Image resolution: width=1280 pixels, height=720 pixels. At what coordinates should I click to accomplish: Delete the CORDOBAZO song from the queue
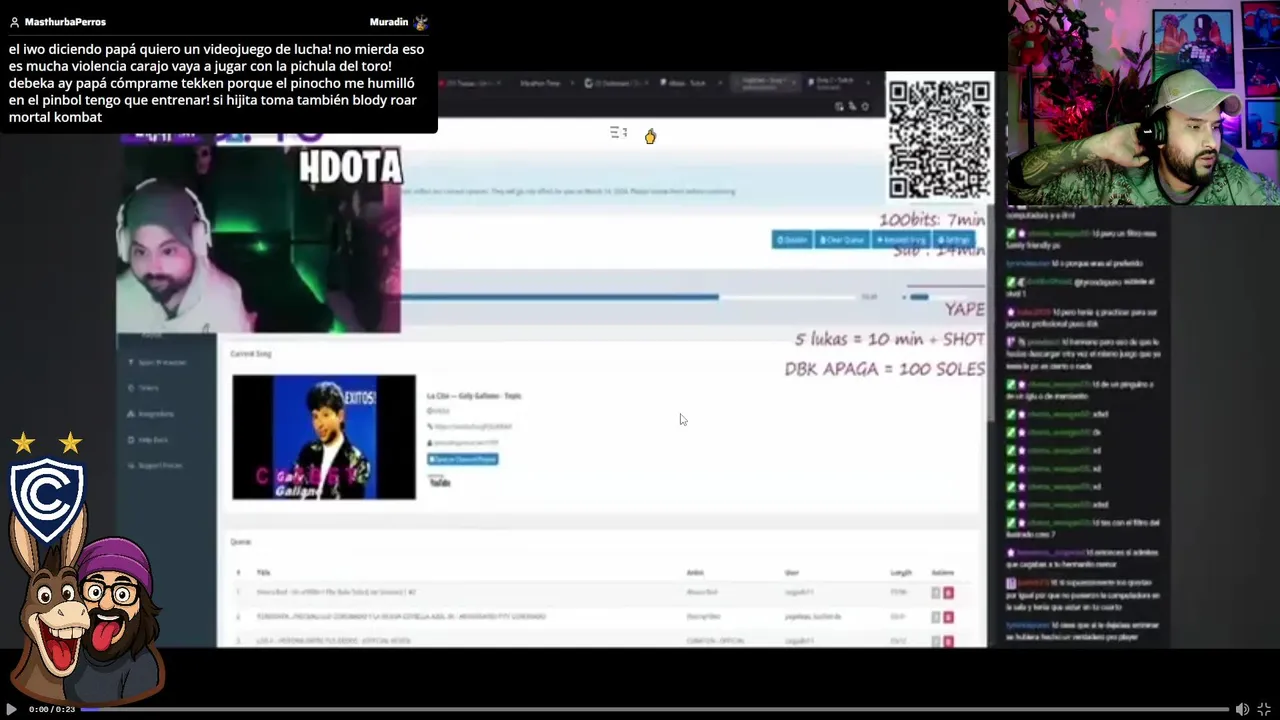[x=948, y=617]
